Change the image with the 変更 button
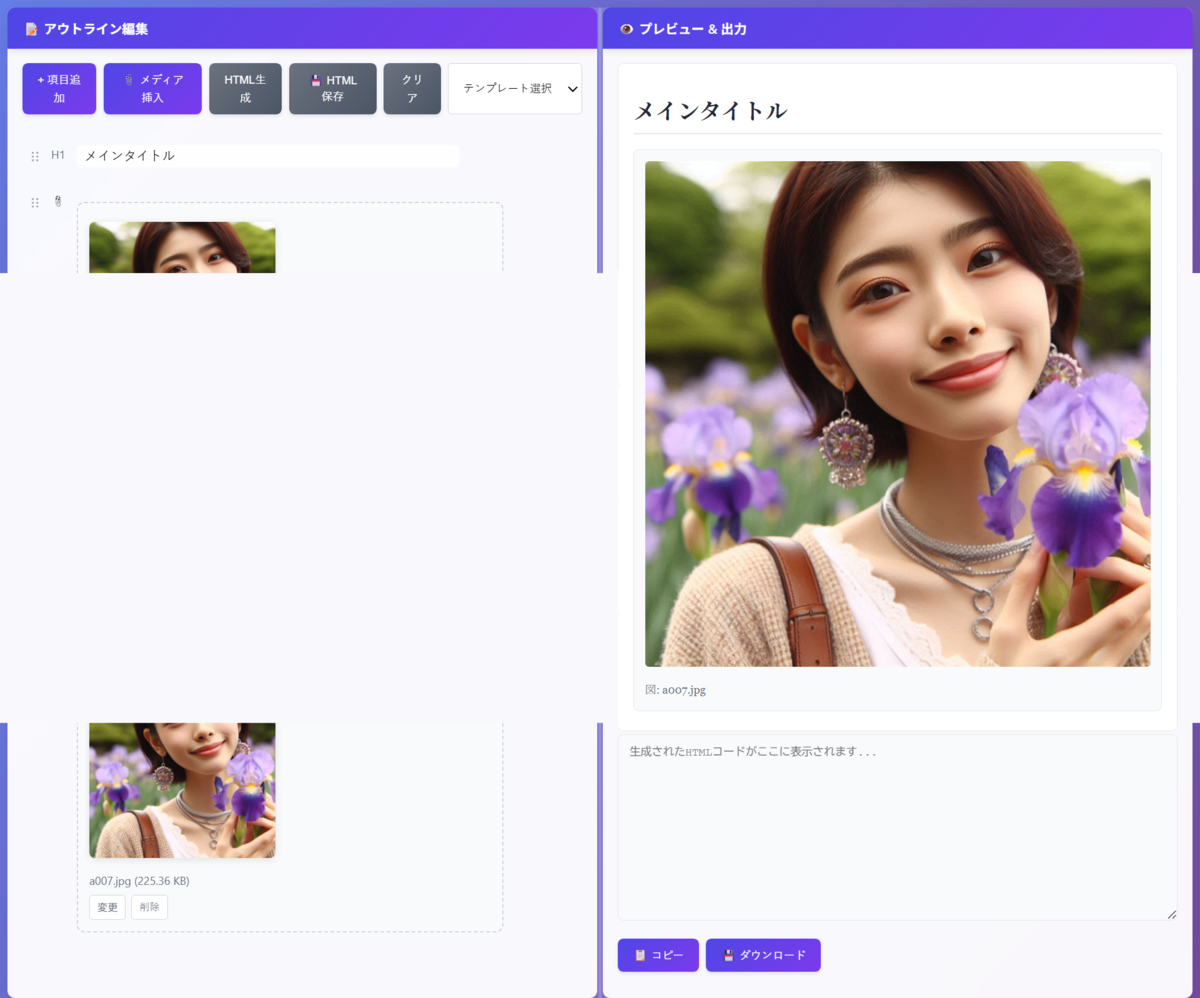The height and width of the screenshot is (998, 1200). point(107,907)
